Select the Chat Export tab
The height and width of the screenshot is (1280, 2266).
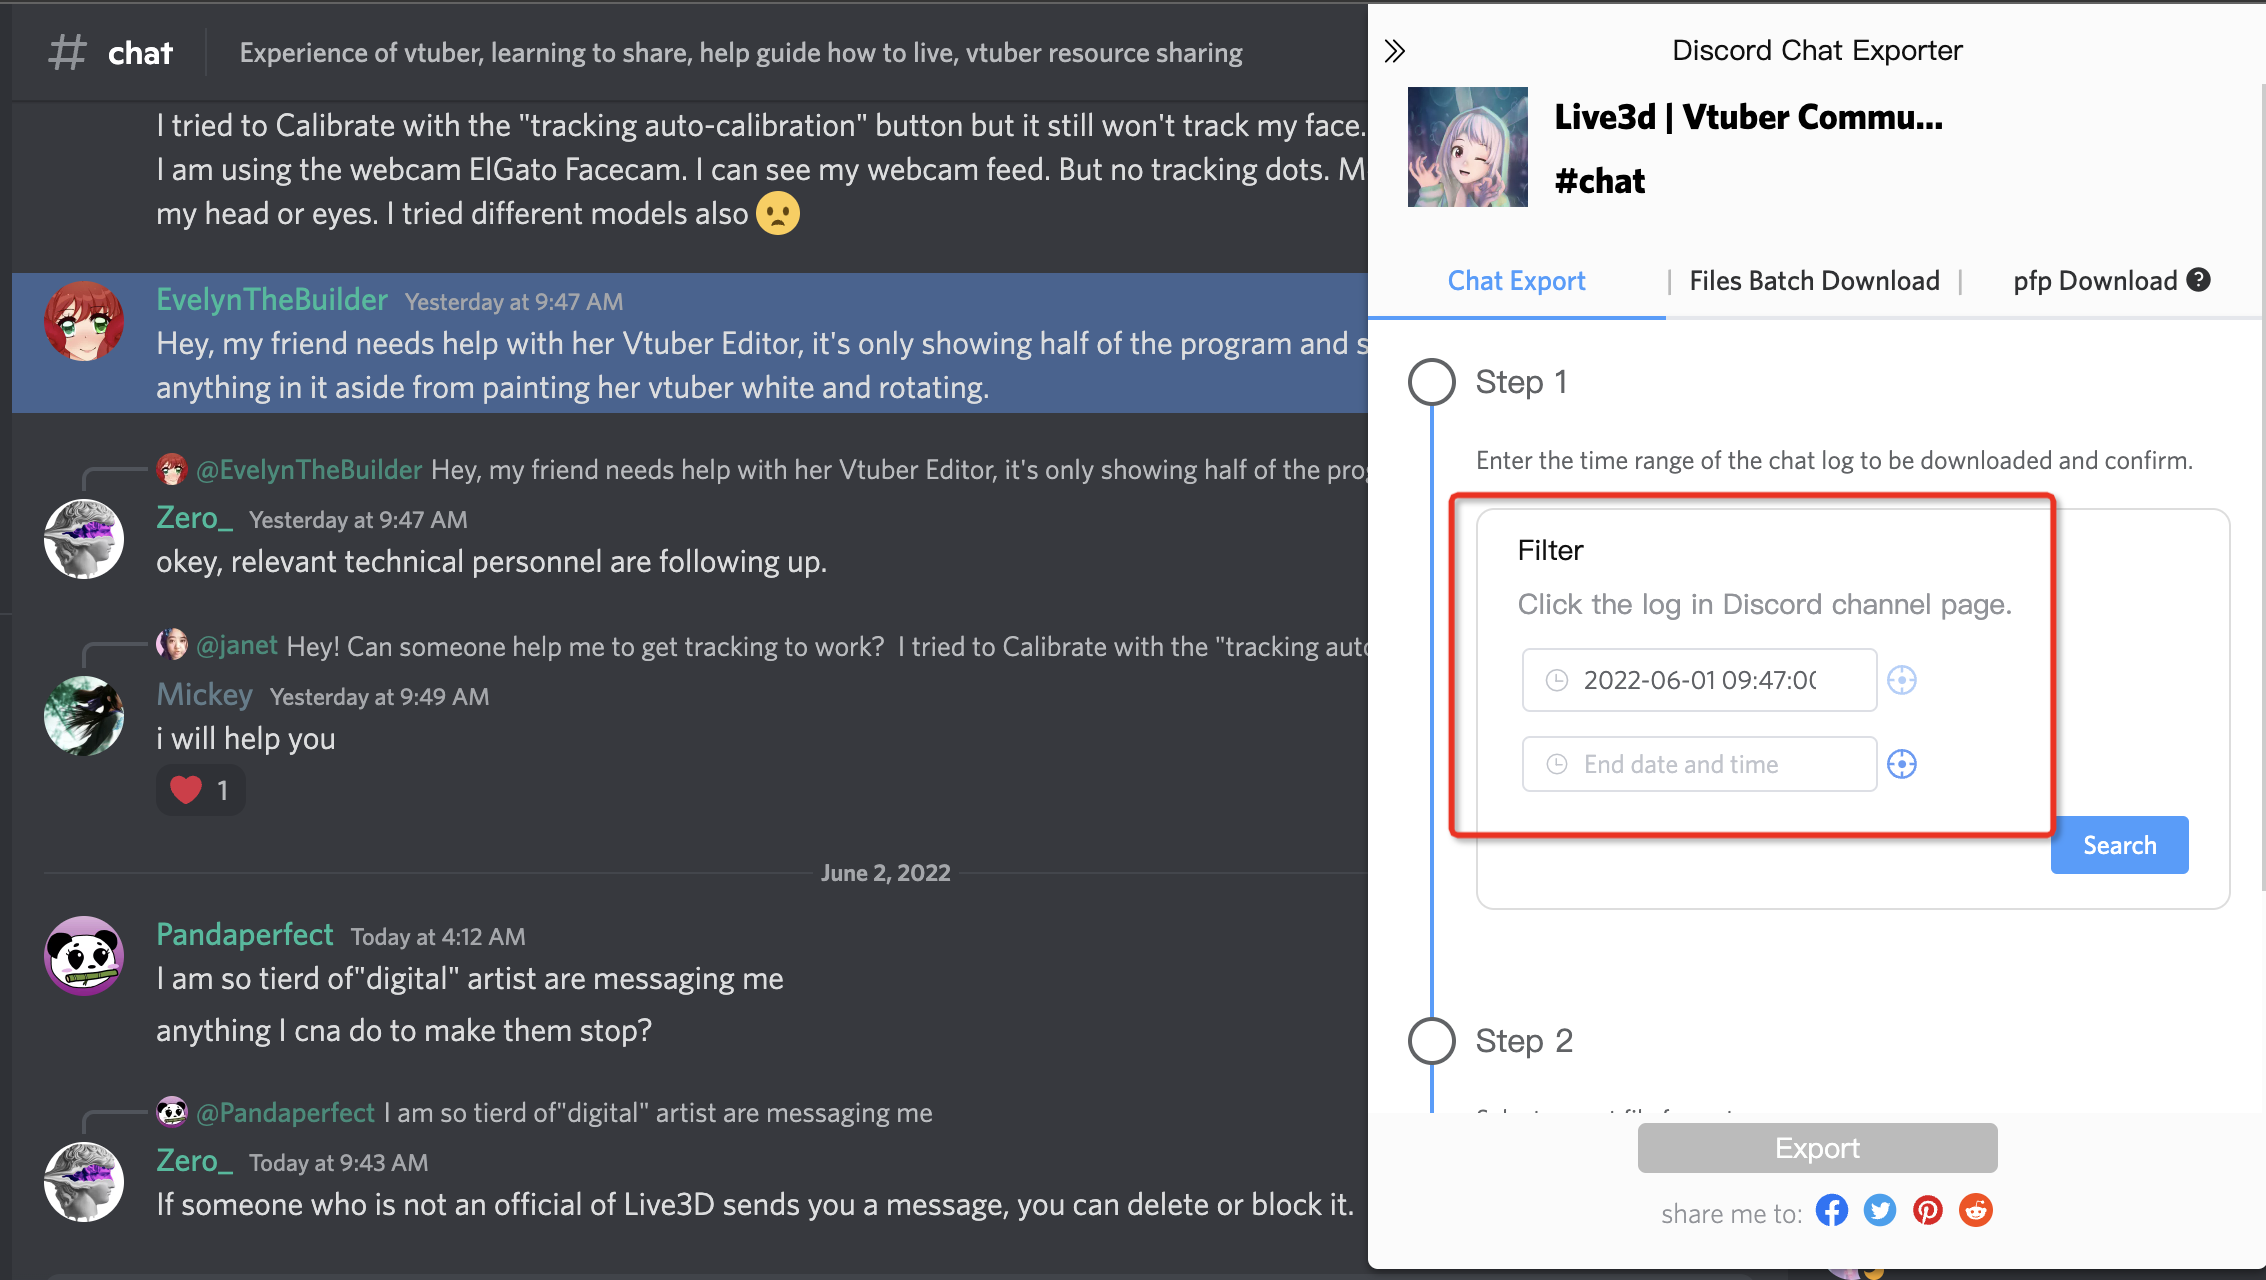[x=1516, y=280]
